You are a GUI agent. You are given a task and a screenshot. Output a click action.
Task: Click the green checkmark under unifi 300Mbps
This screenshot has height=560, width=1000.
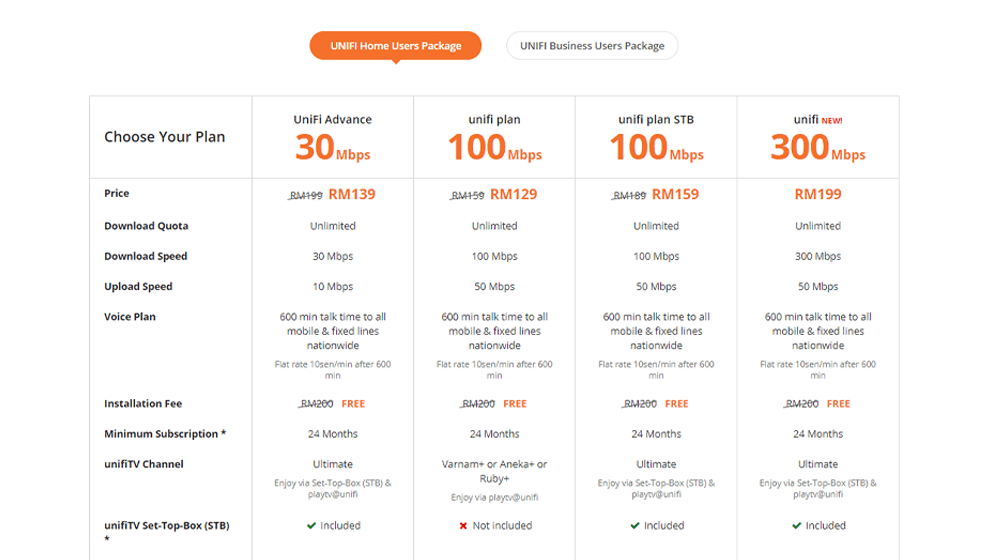click(797, 526)
